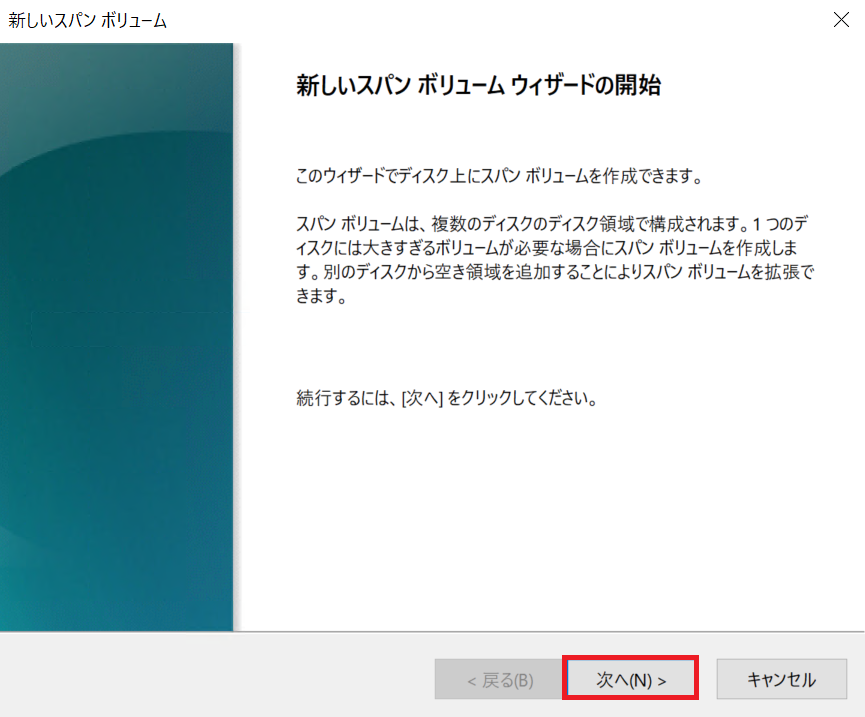Select the disabled 戻る(B) button
This screenshot has width=865, height=717.
(497, 677)
